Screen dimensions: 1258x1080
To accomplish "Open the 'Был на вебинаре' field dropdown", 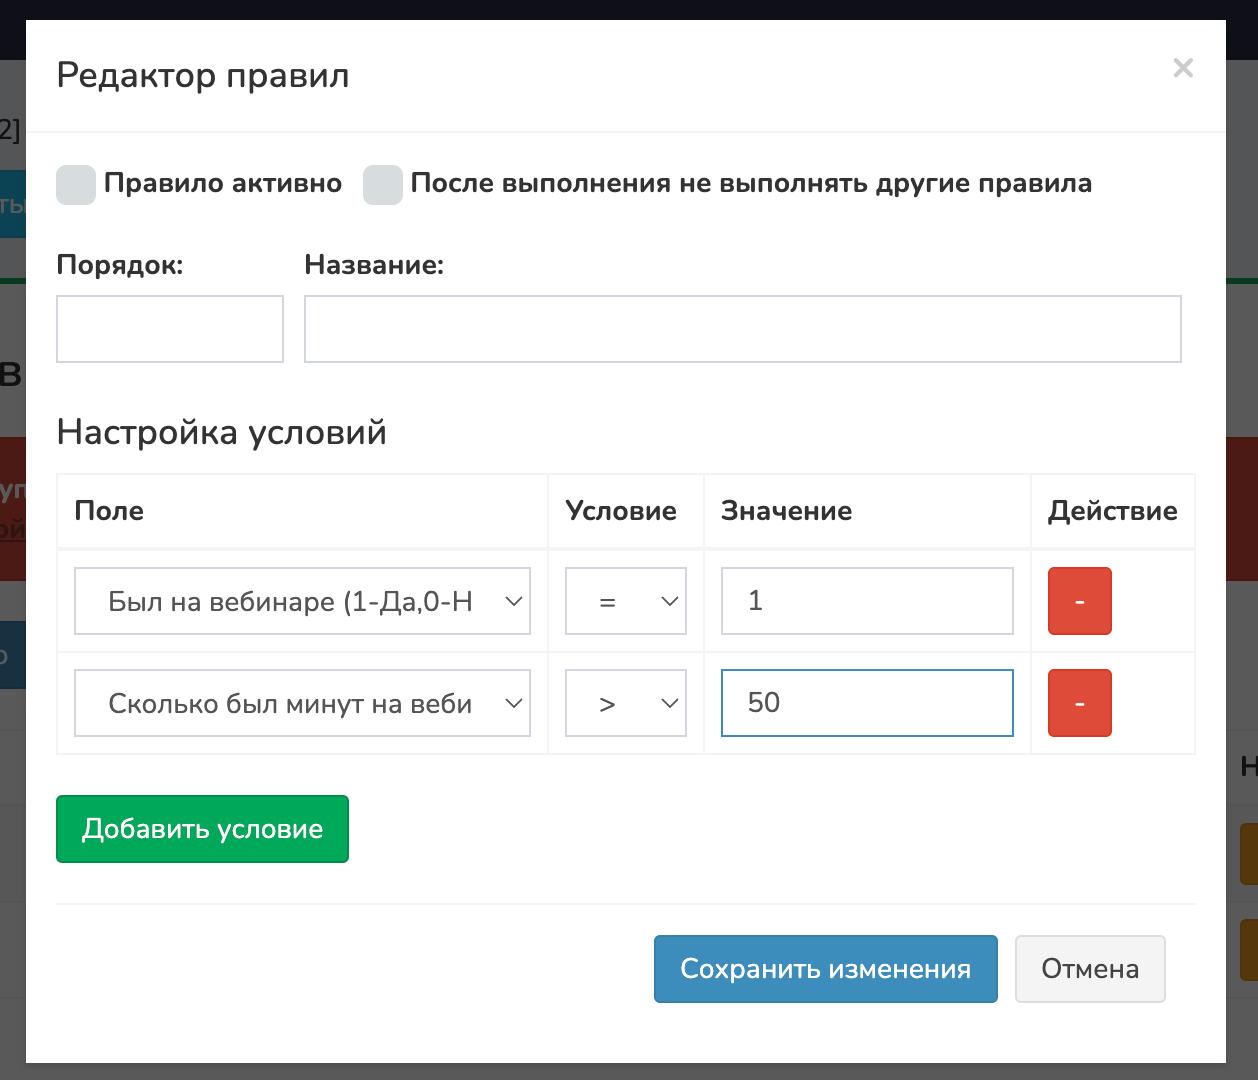I will click(302, 602).
